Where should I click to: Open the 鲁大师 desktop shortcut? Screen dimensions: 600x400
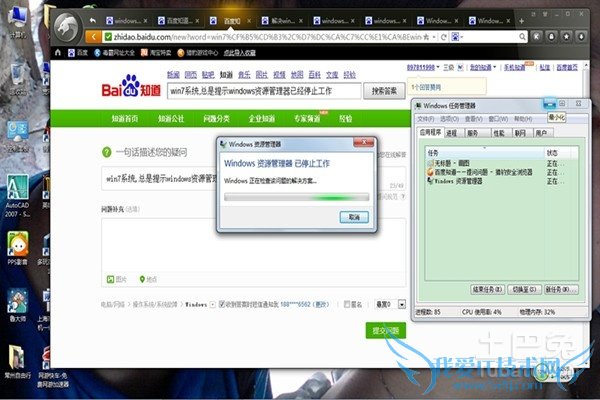(x=17, y=305)
